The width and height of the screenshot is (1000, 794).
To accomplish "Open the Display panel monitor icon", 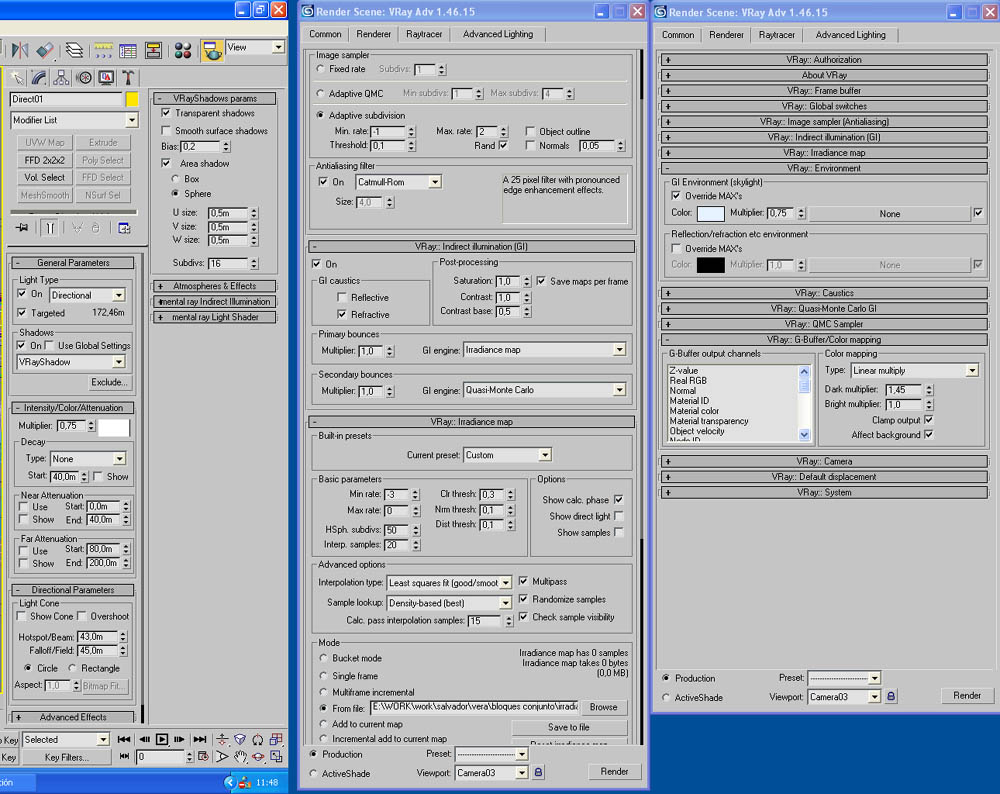I will (x=106, y=78).
